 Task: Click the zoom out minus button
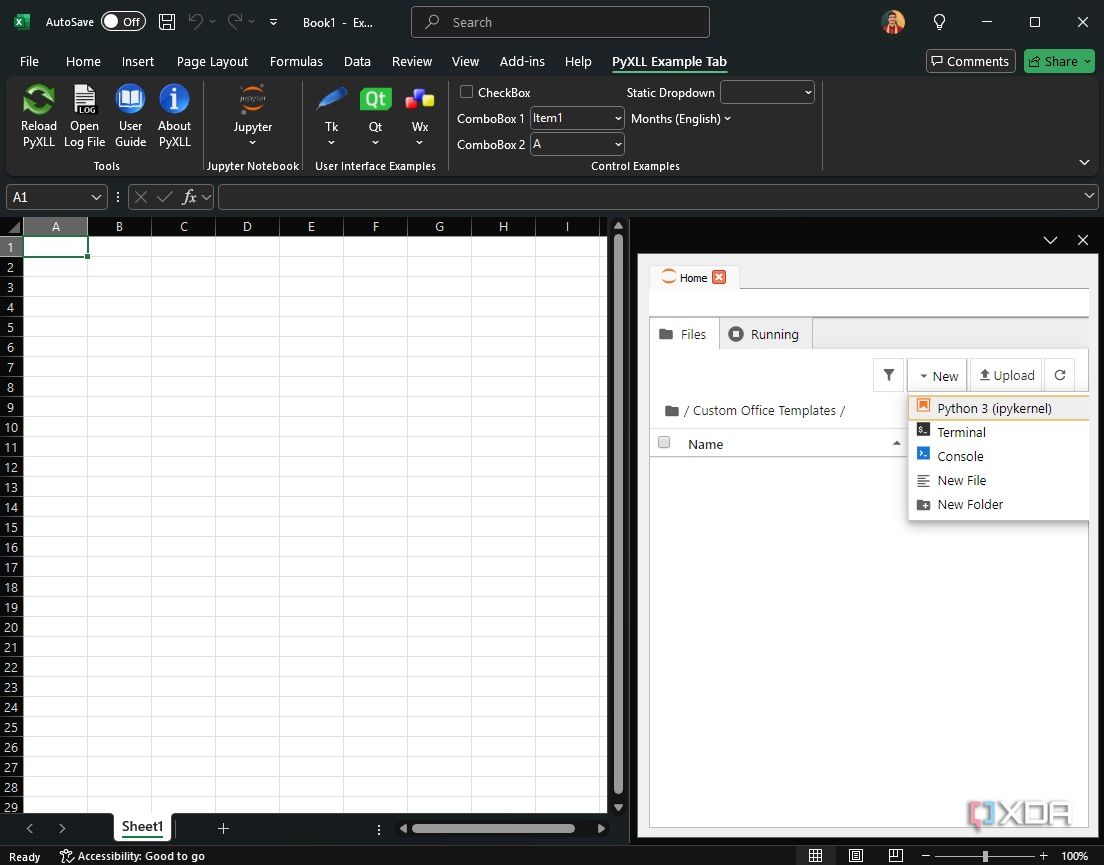pos(926,856)
